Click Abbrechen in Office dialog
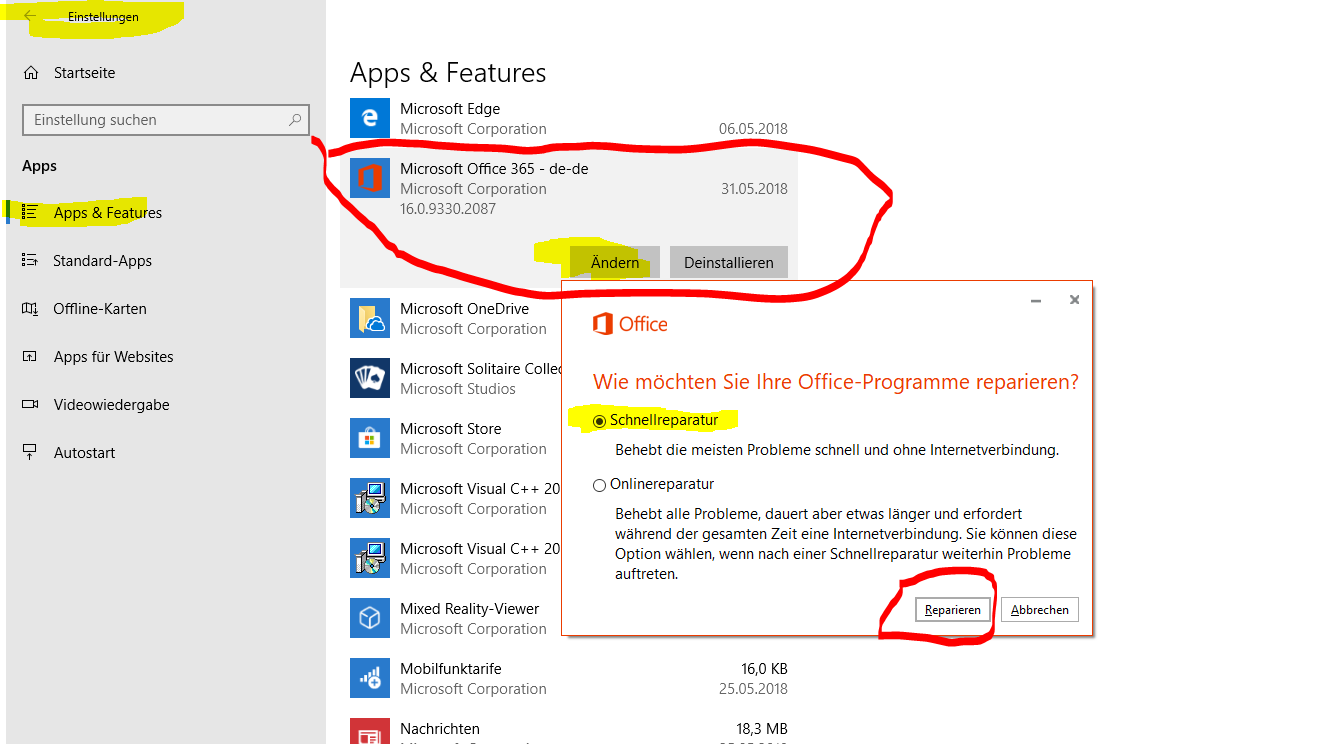 pyautogui.click(x=1040, y=609)
